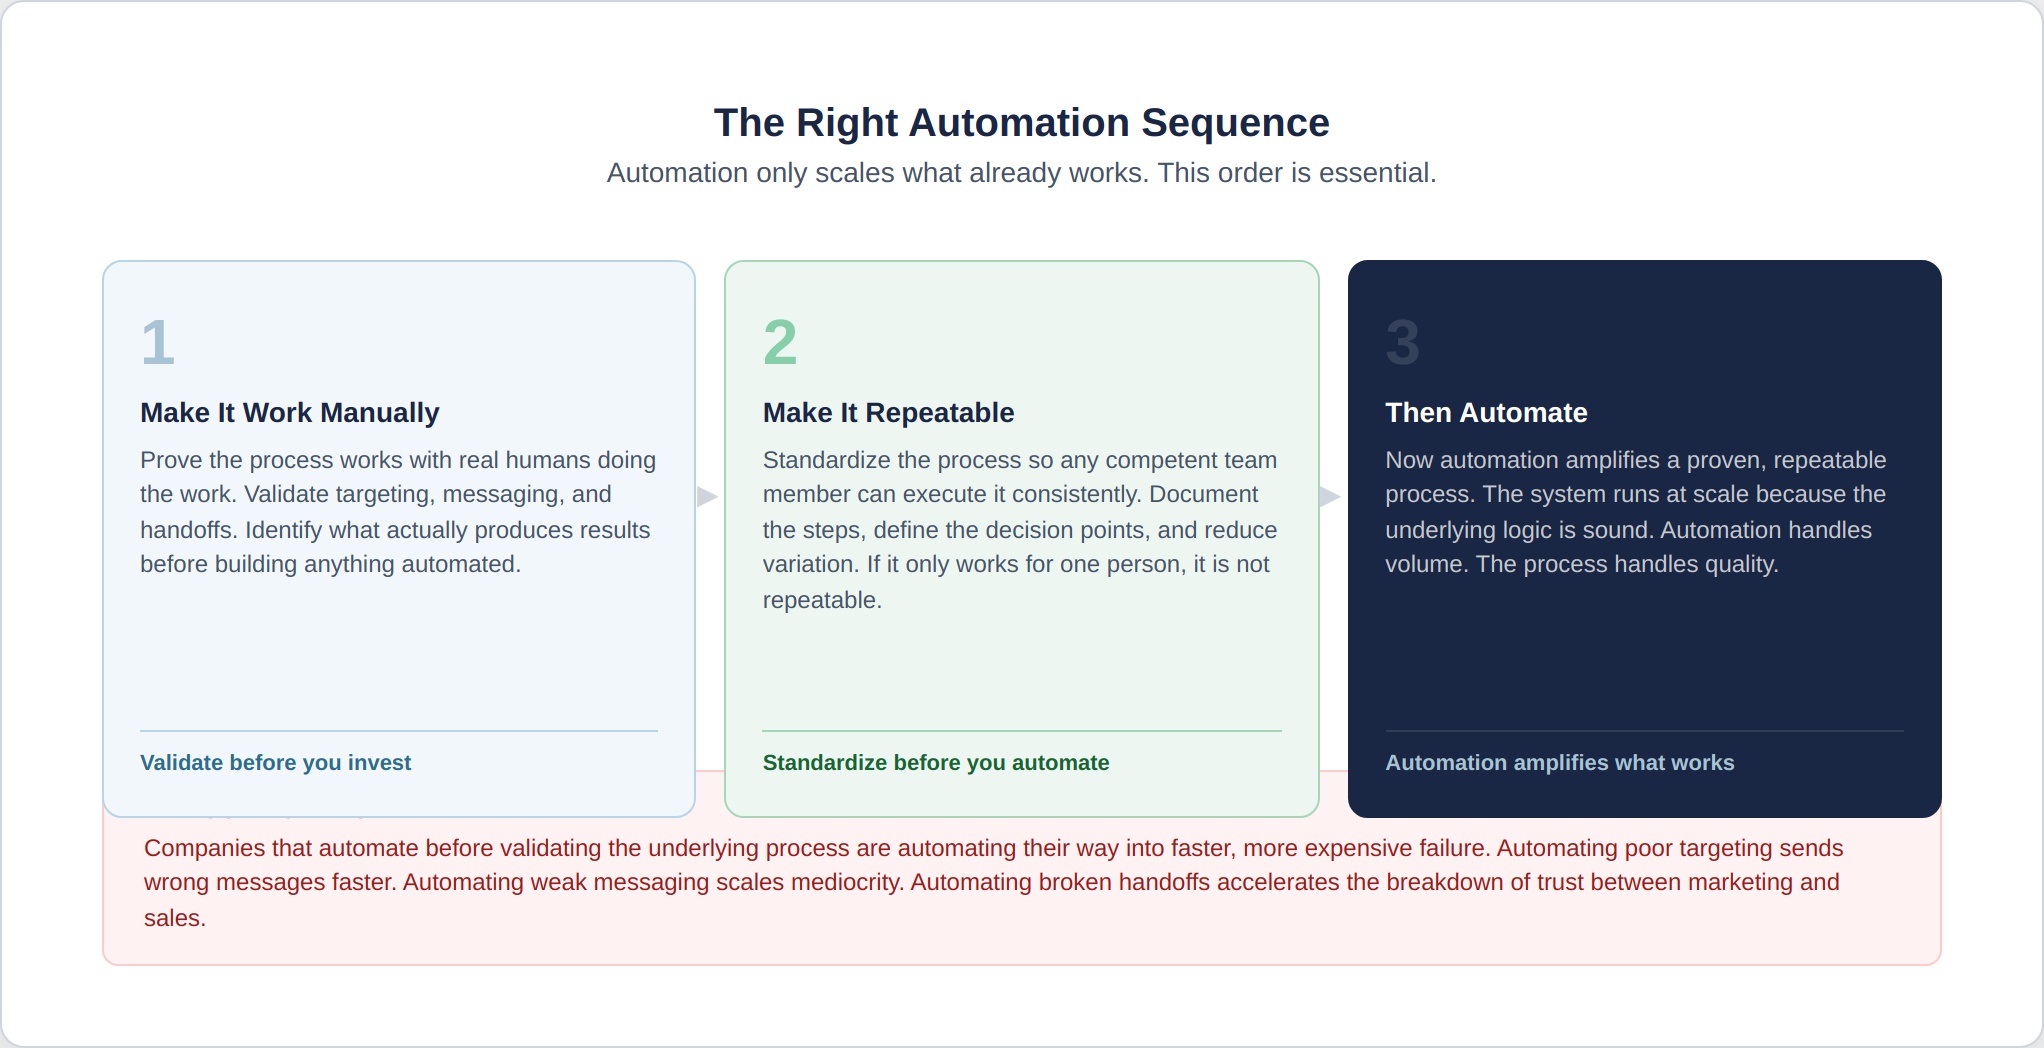Click the green divider line in step 2 card
Screen dimensions: 2044x1048
coord(1021,731)
